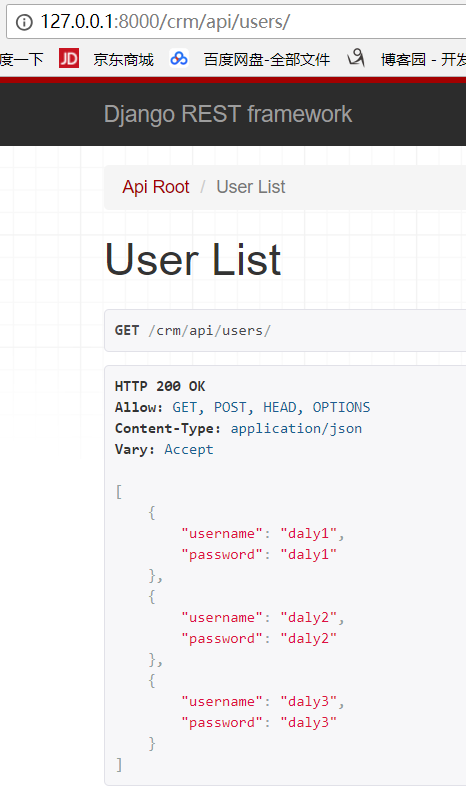The width and height of the screenshot is (466, 811).
Task: Go to Api Root breadcrumb
Action: point(156,187)
